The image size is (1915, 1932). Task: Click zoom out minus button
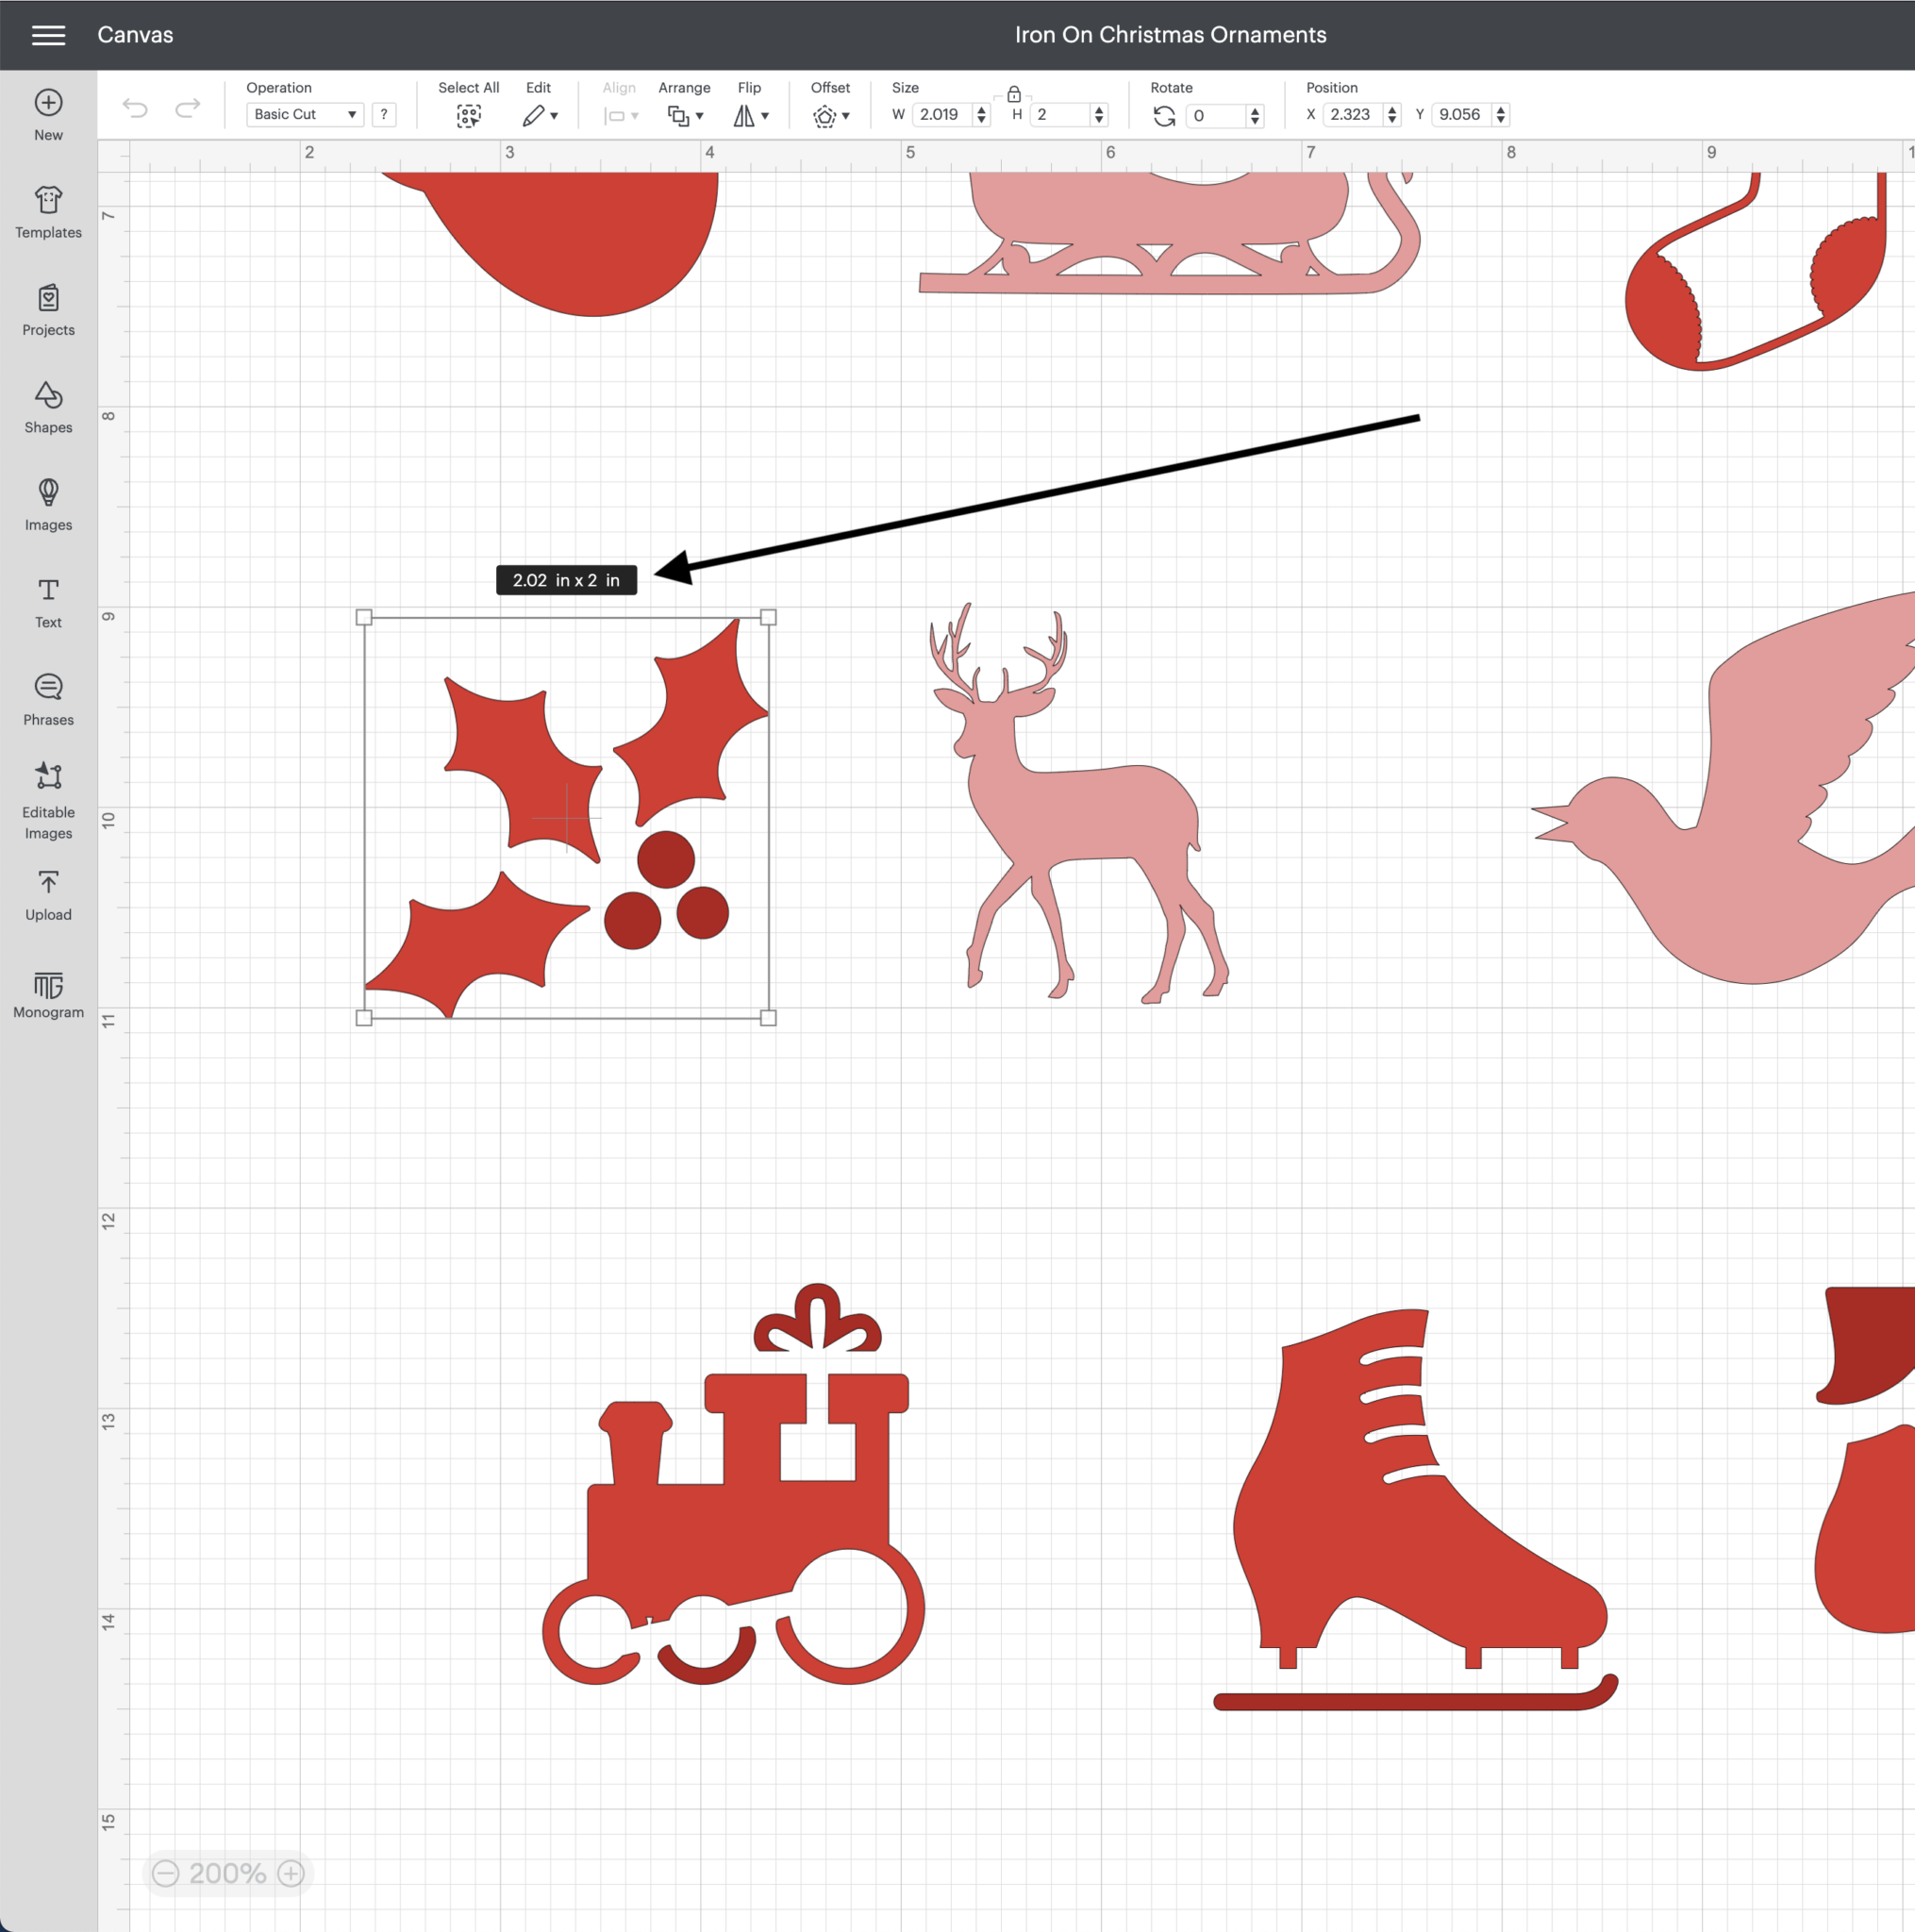pyautogui.click(x=166, y=1873)
